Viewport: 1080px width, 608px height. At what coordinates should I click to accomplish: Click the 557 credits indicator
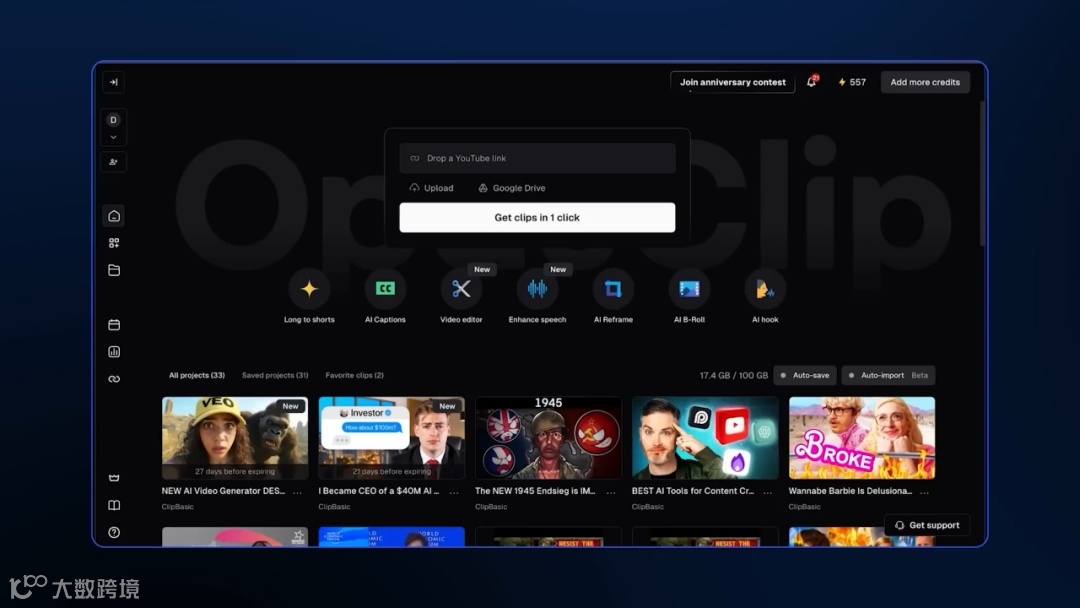pyautogui.click(x=852, y=82)
